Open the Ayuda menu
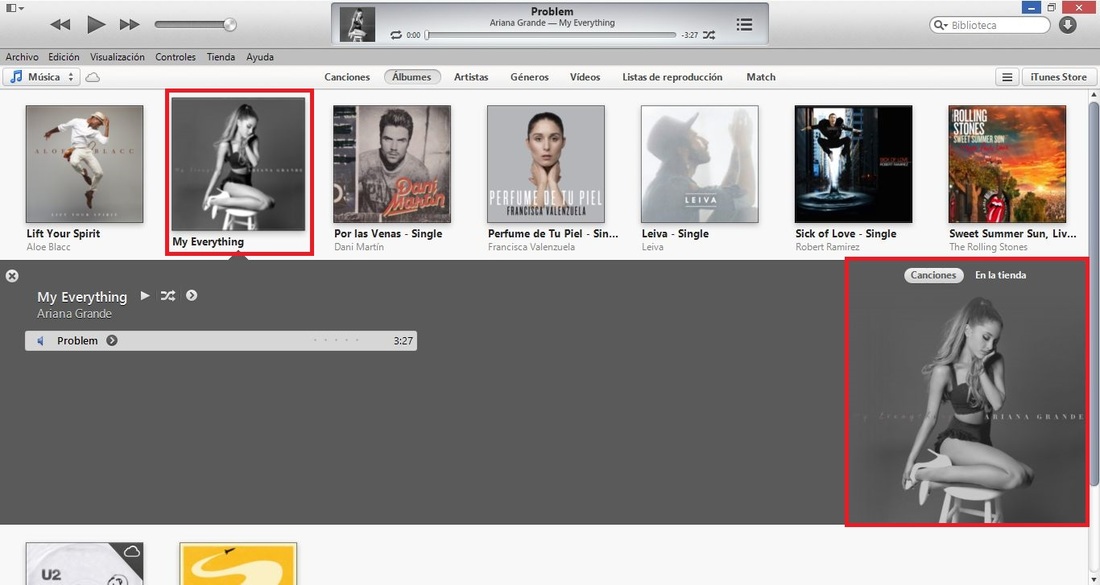1100x585 pixels. 260,57
